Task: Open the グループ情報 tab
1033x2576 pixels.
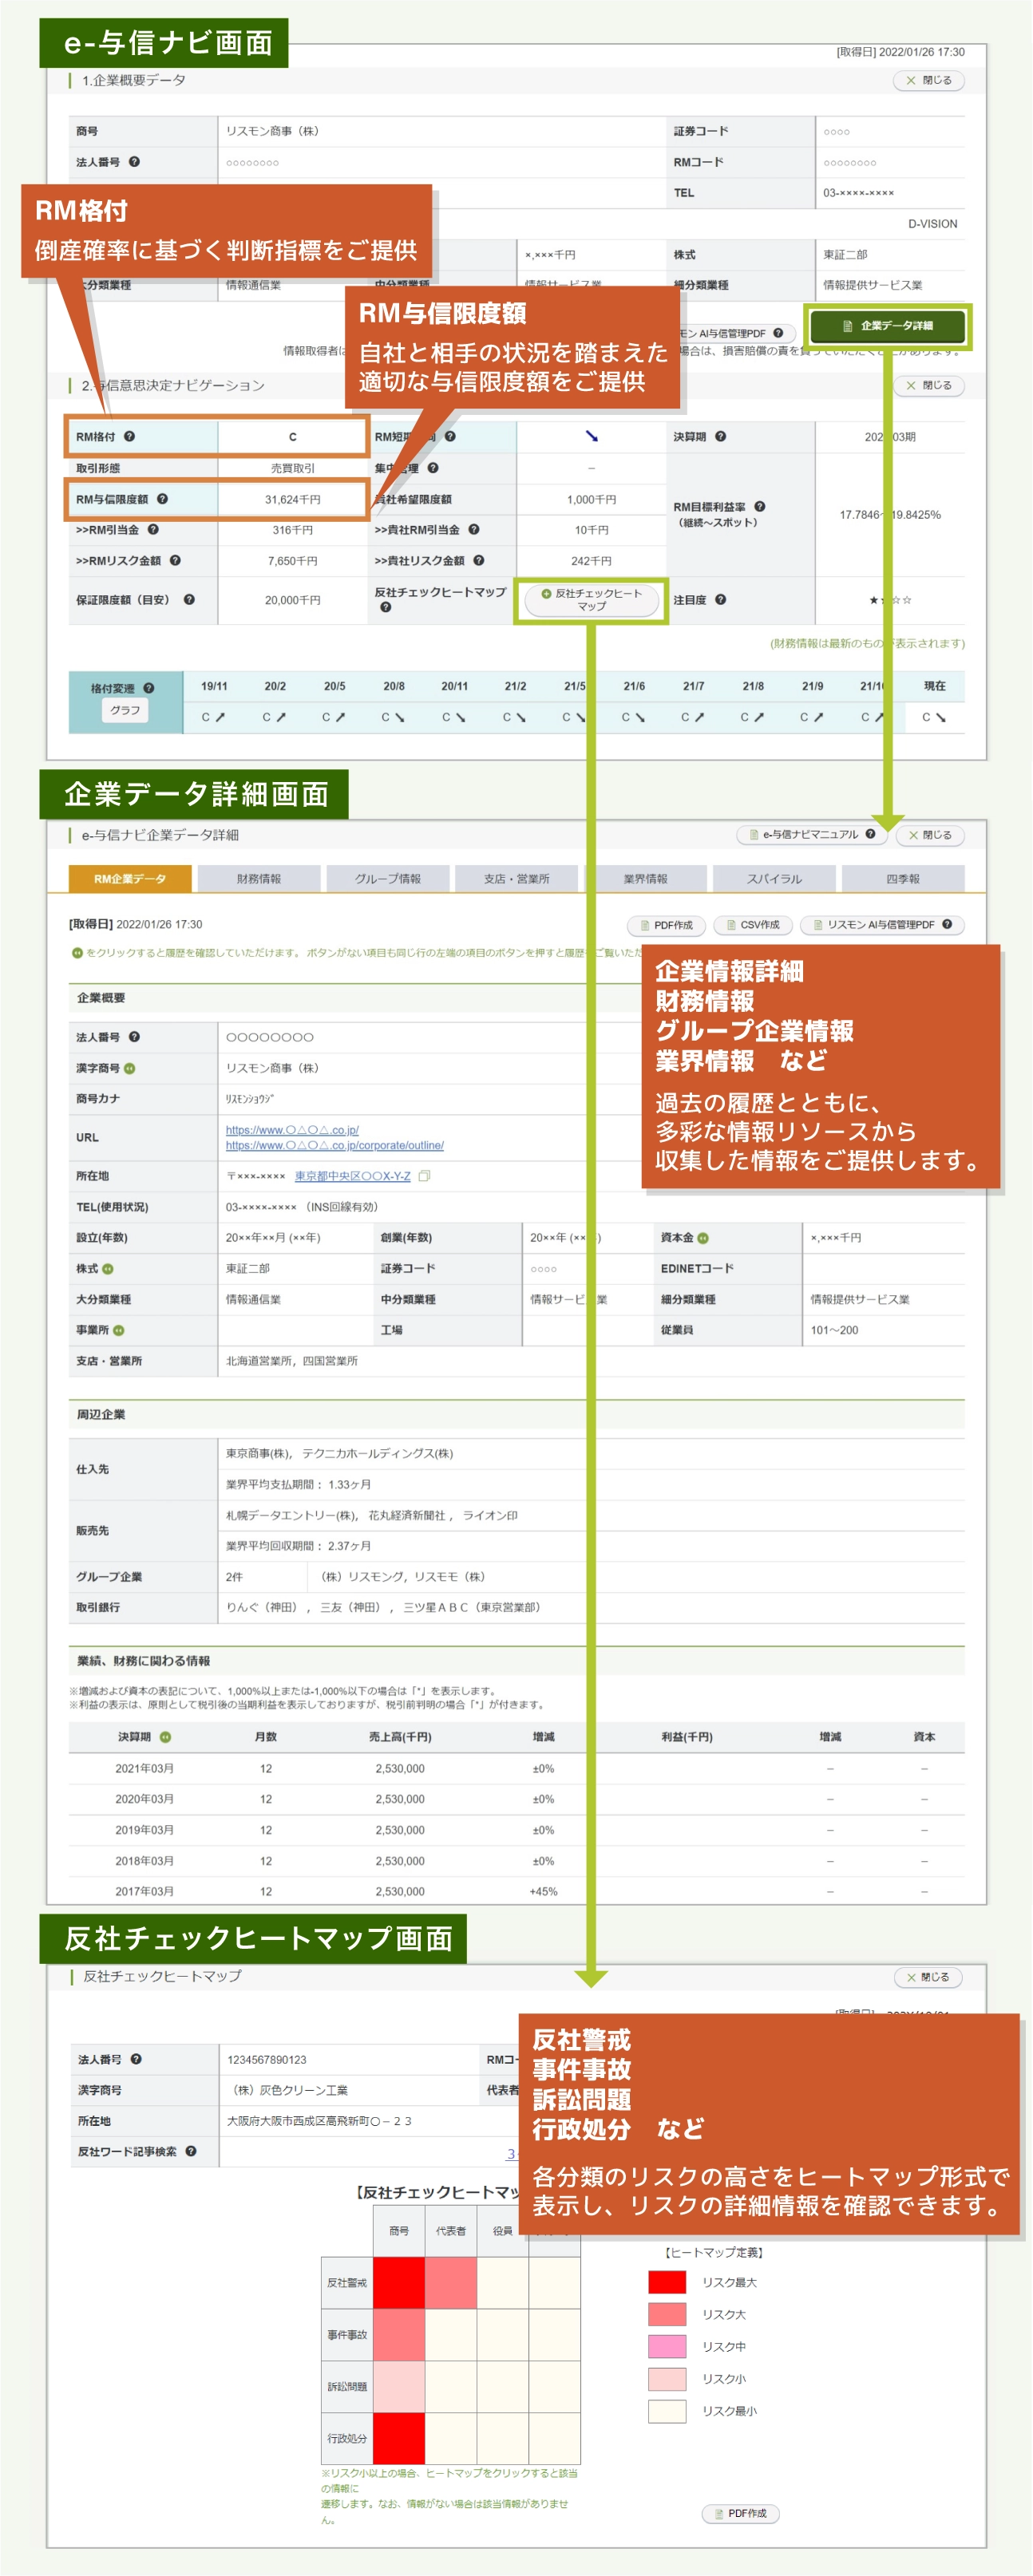Action: tap(387, 878)
